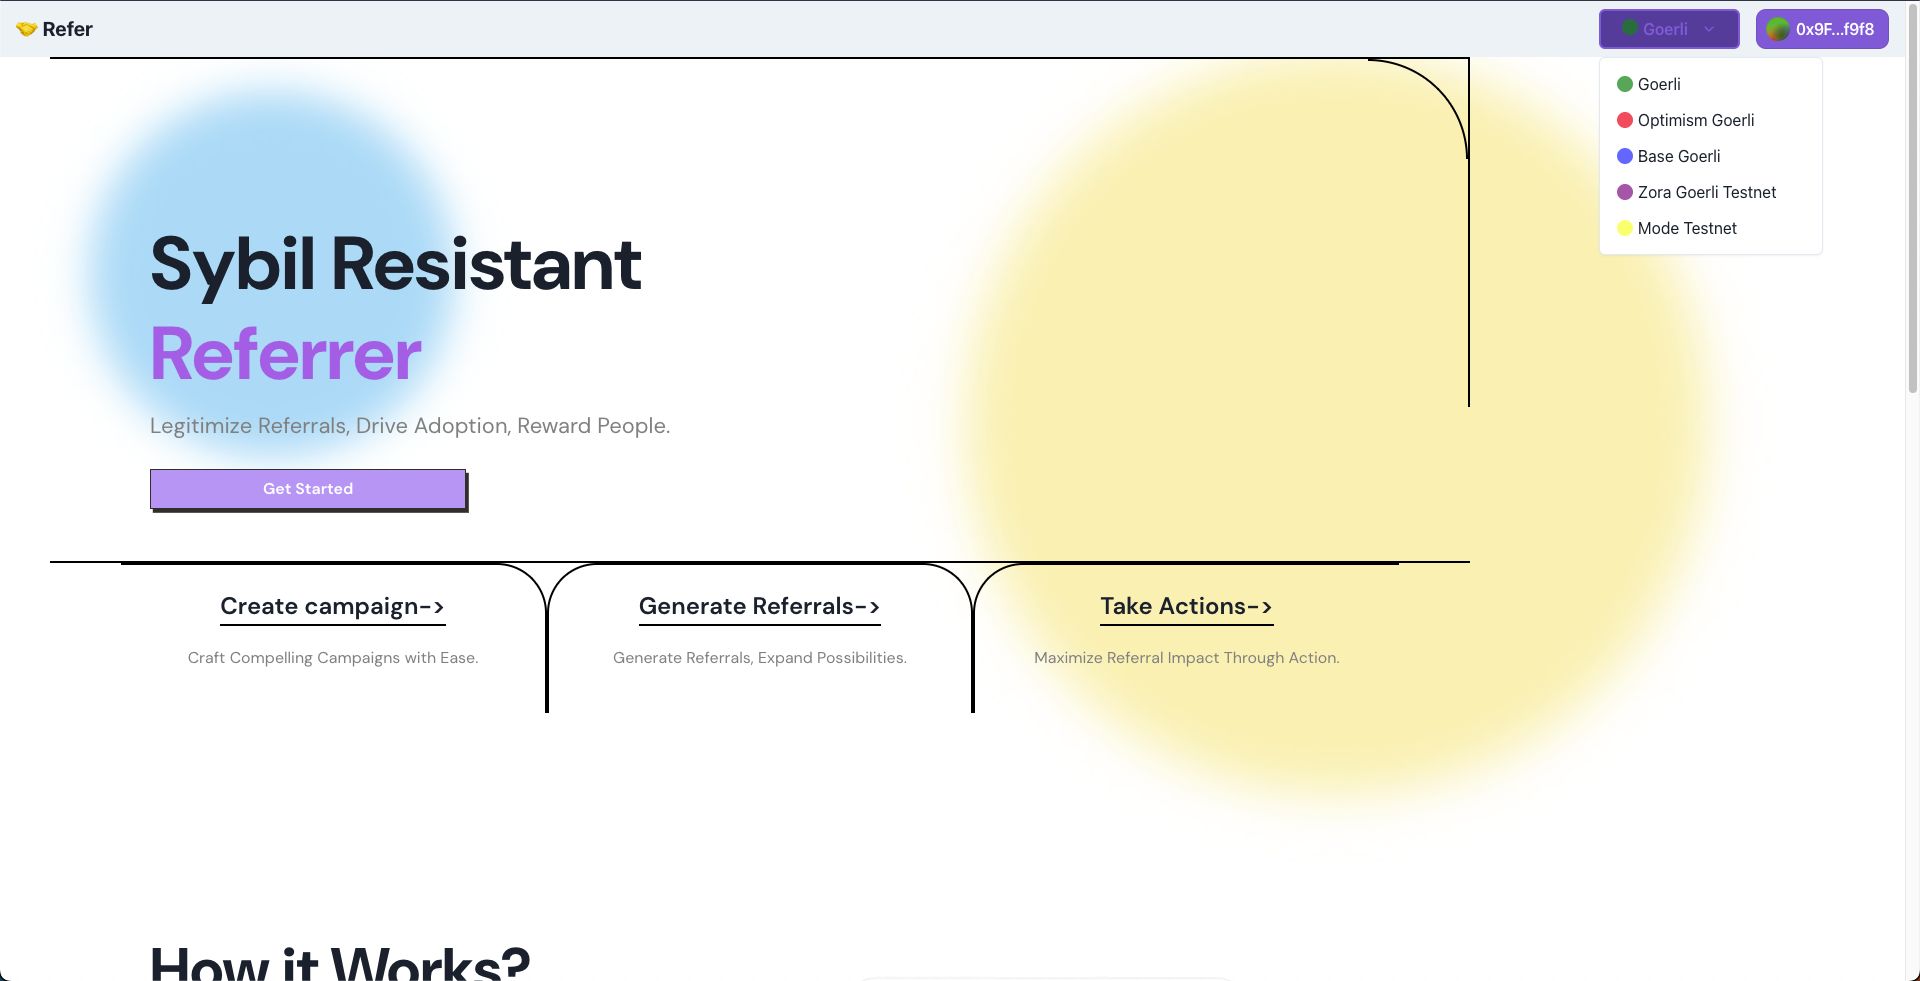Click "Craft Compelling Campaigns with Ease." text

(333, 658)
